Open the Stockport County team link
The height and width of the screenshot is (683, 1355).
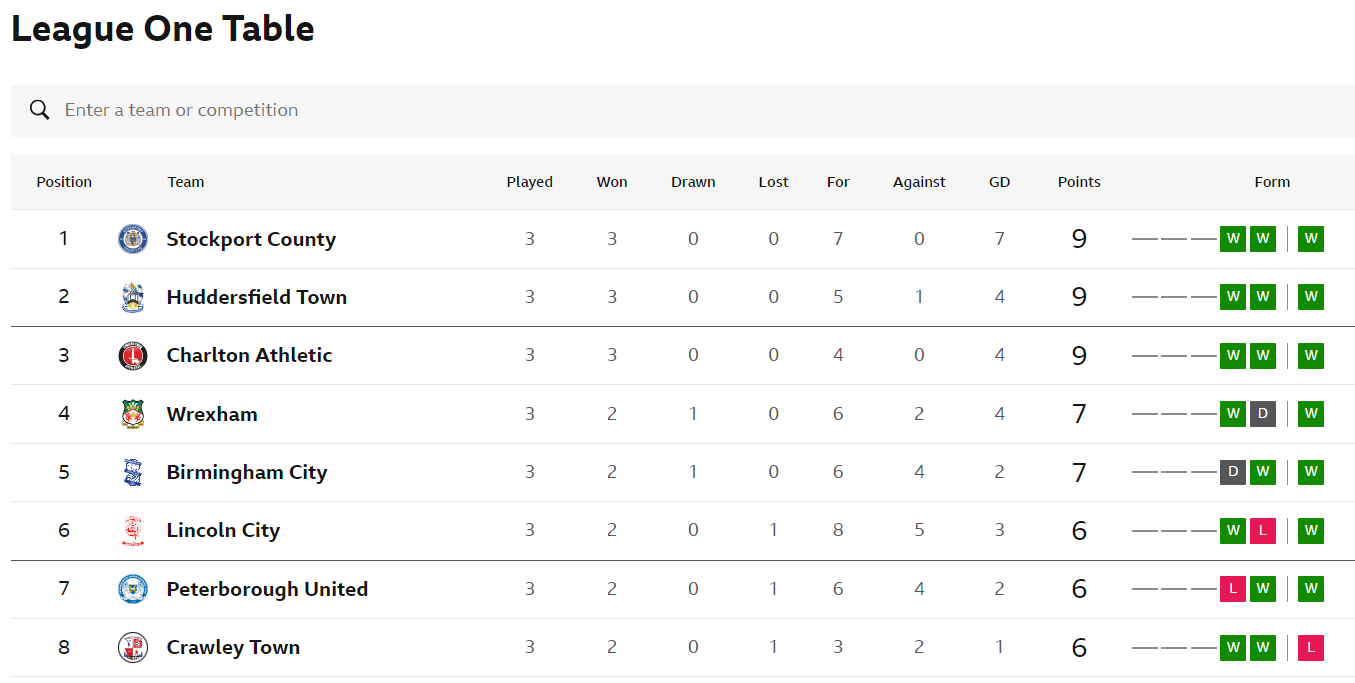click(x=251, y=239)
